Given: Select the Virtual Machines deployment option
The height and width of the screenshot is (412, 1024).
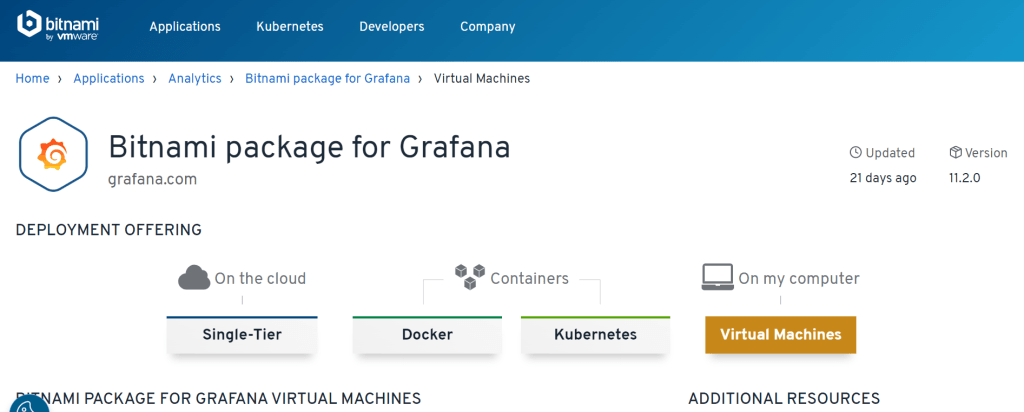Looking at the screenshot, I should click(x=780, y=335).
